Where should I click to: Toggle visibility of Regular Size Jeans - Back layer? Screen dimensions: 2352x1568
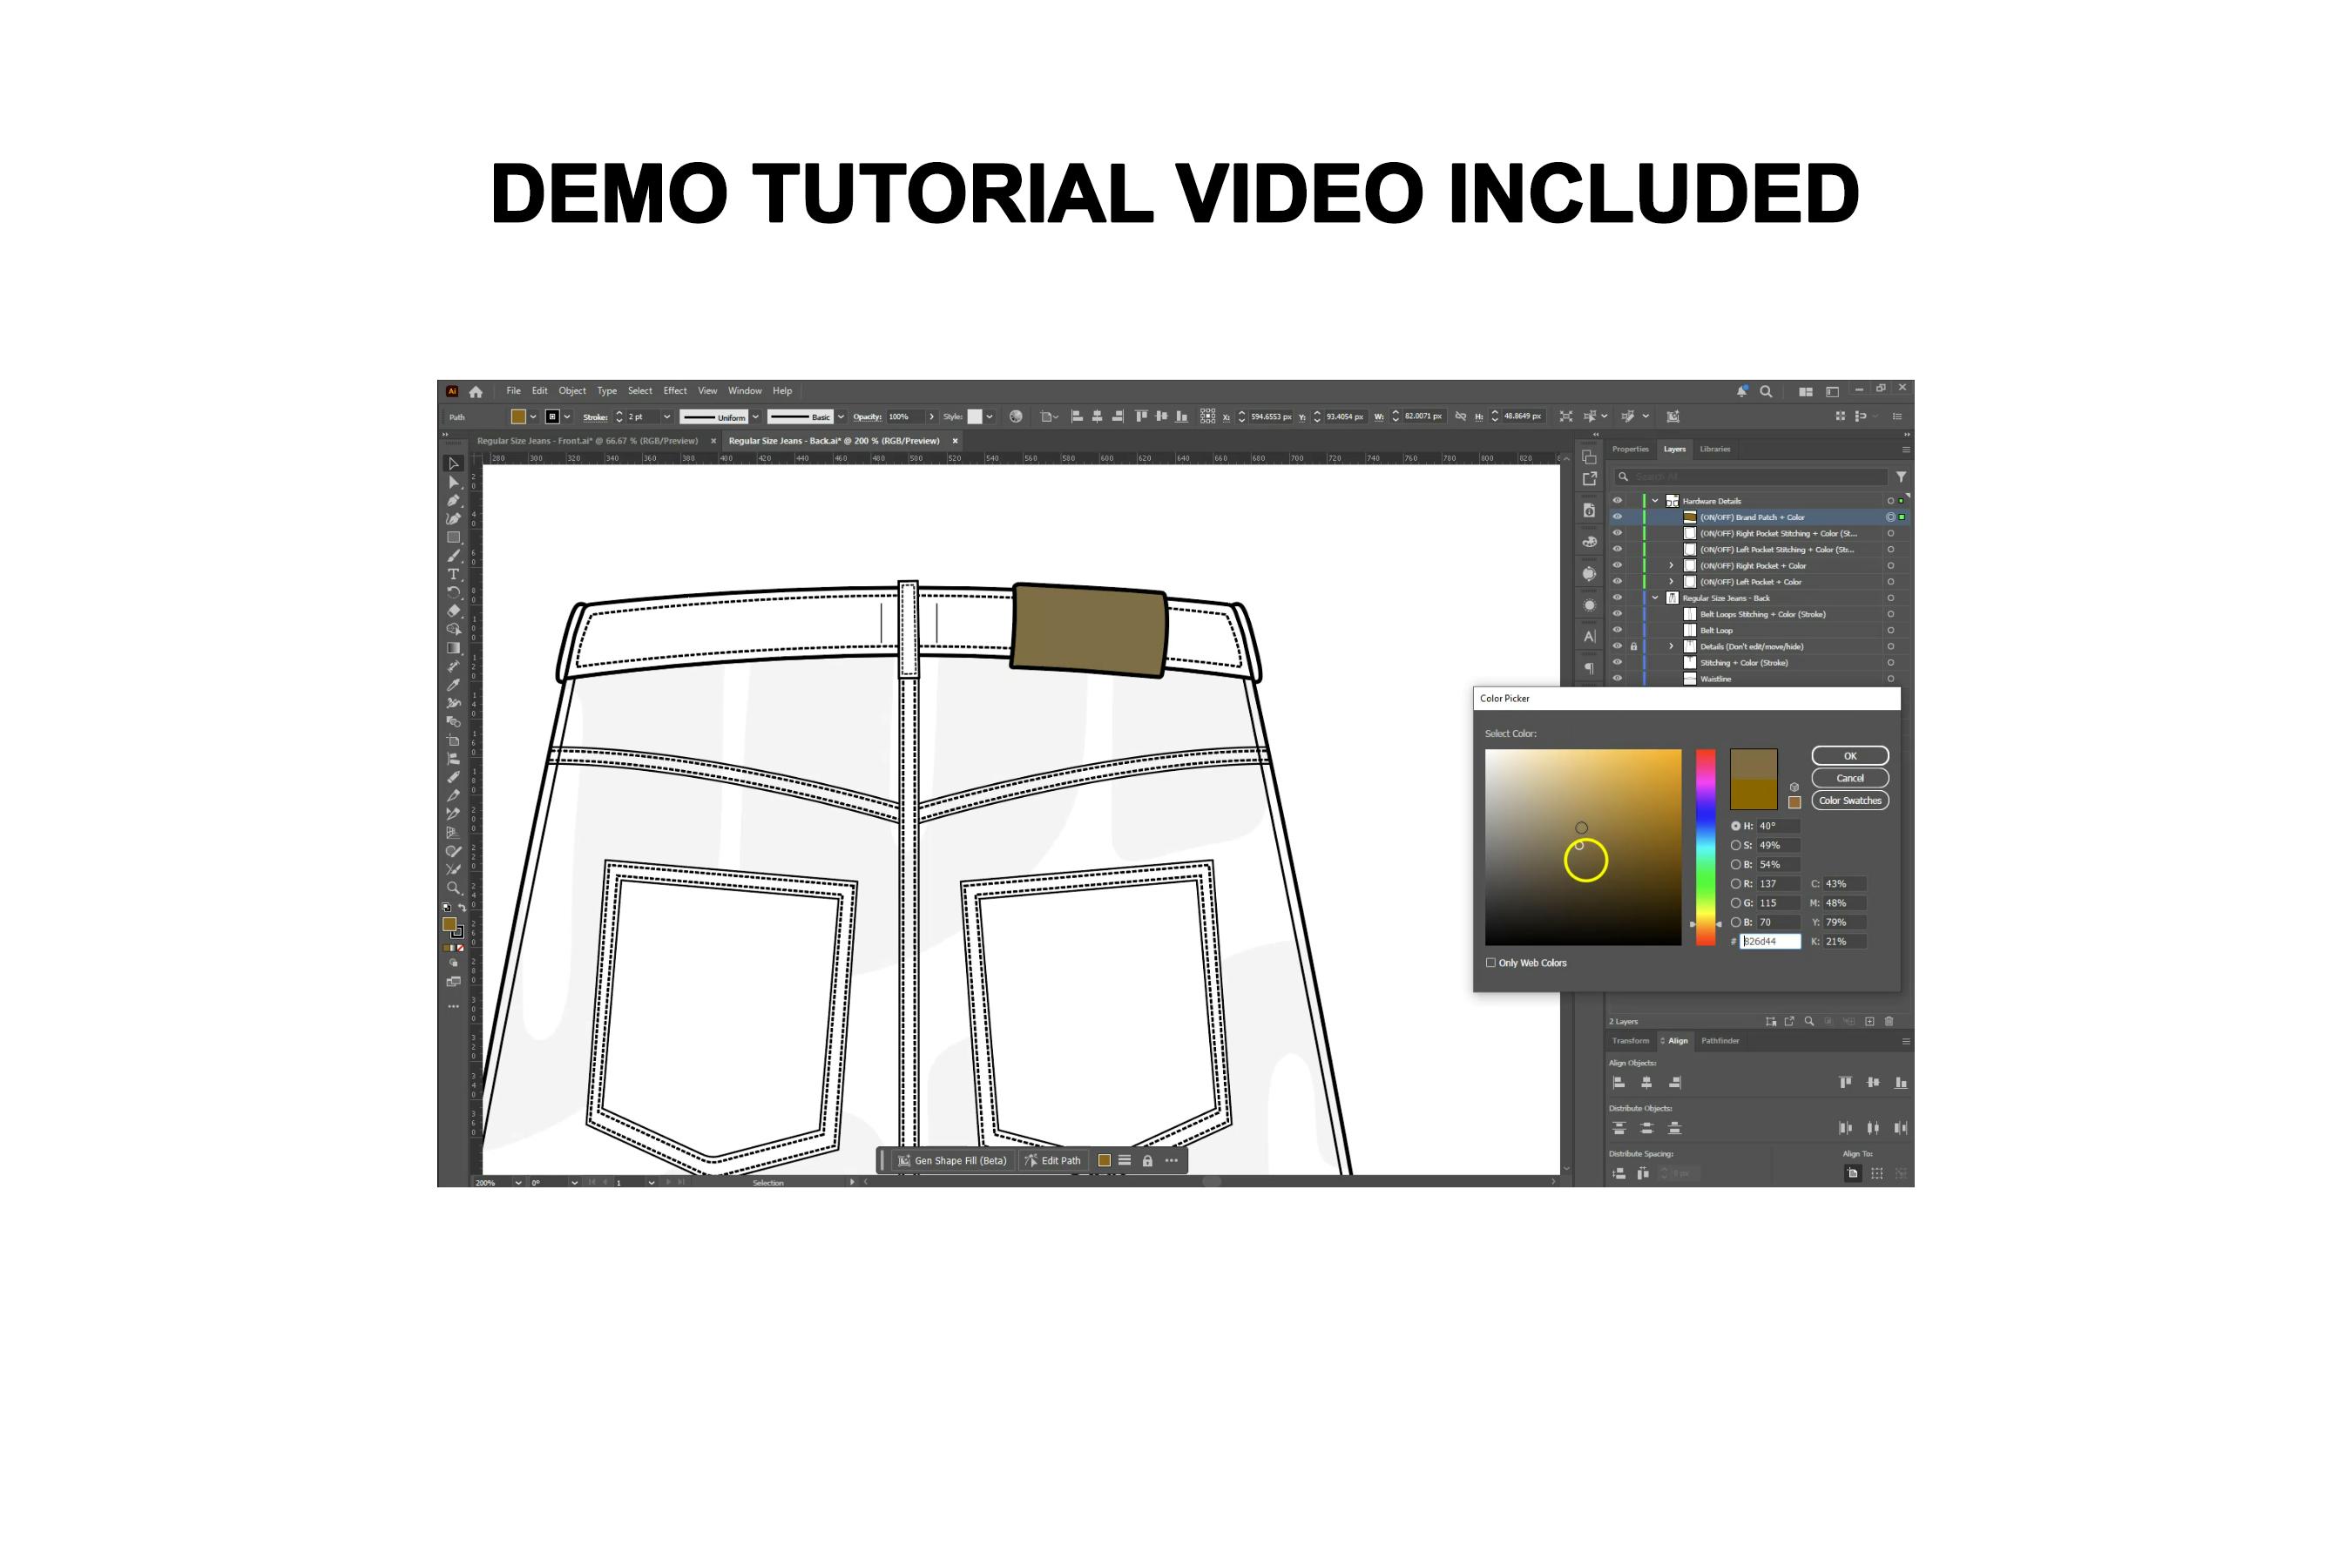(1617, 598)
